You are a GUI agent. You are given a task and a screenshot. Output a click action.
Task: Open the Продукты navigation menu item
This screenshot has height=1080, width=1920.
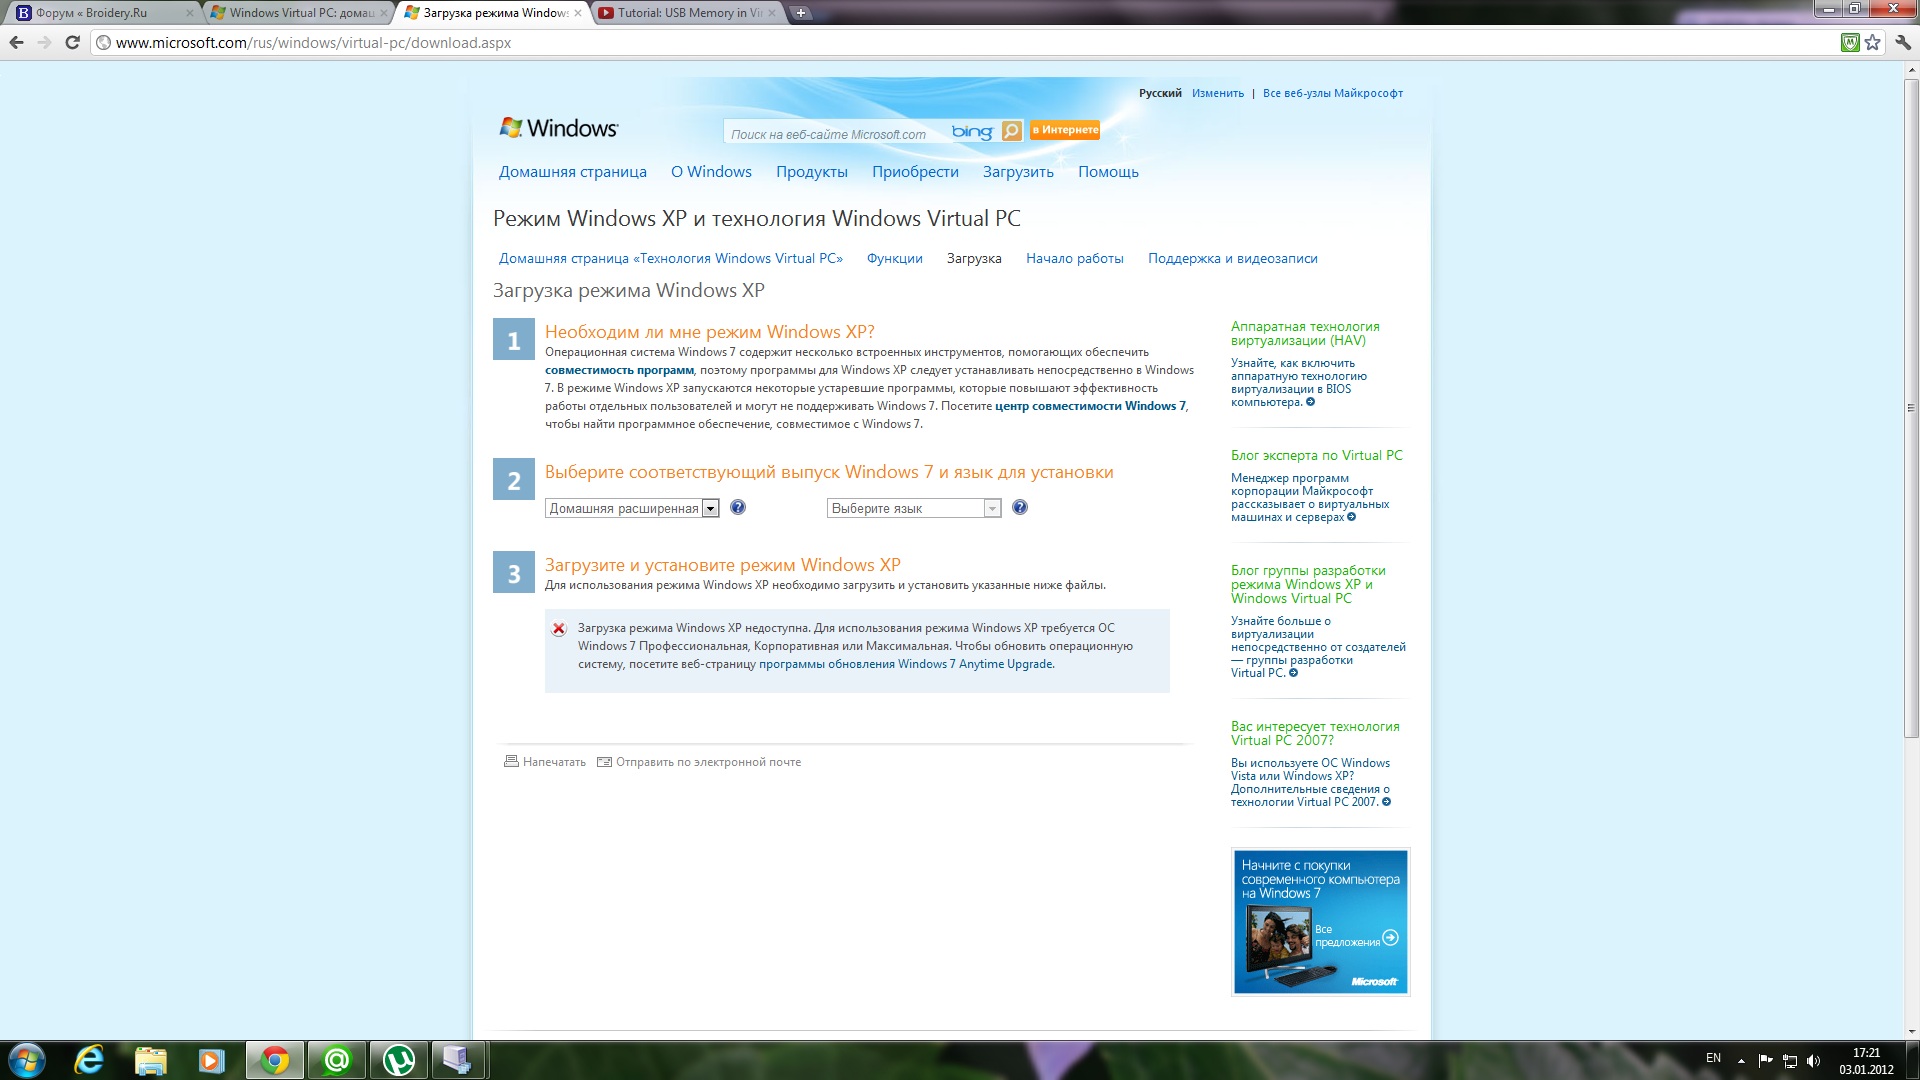coord(811,172)
